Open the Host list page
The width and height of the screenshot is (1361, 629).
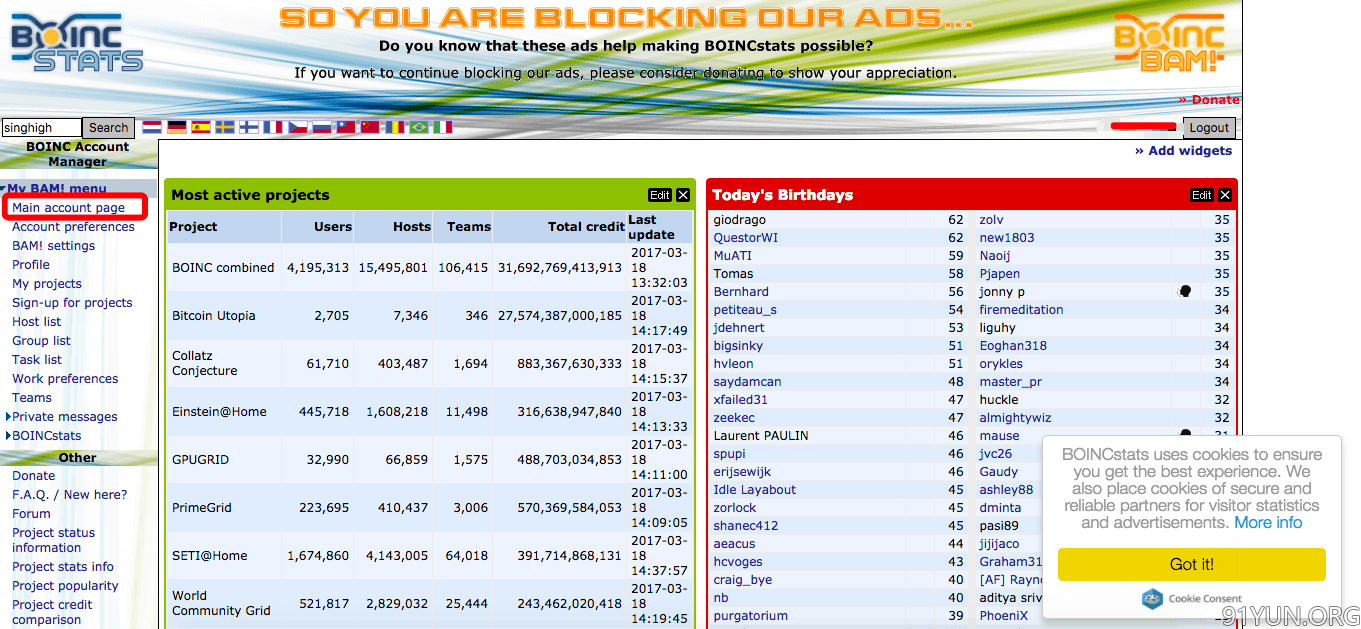tap(36, 322)
